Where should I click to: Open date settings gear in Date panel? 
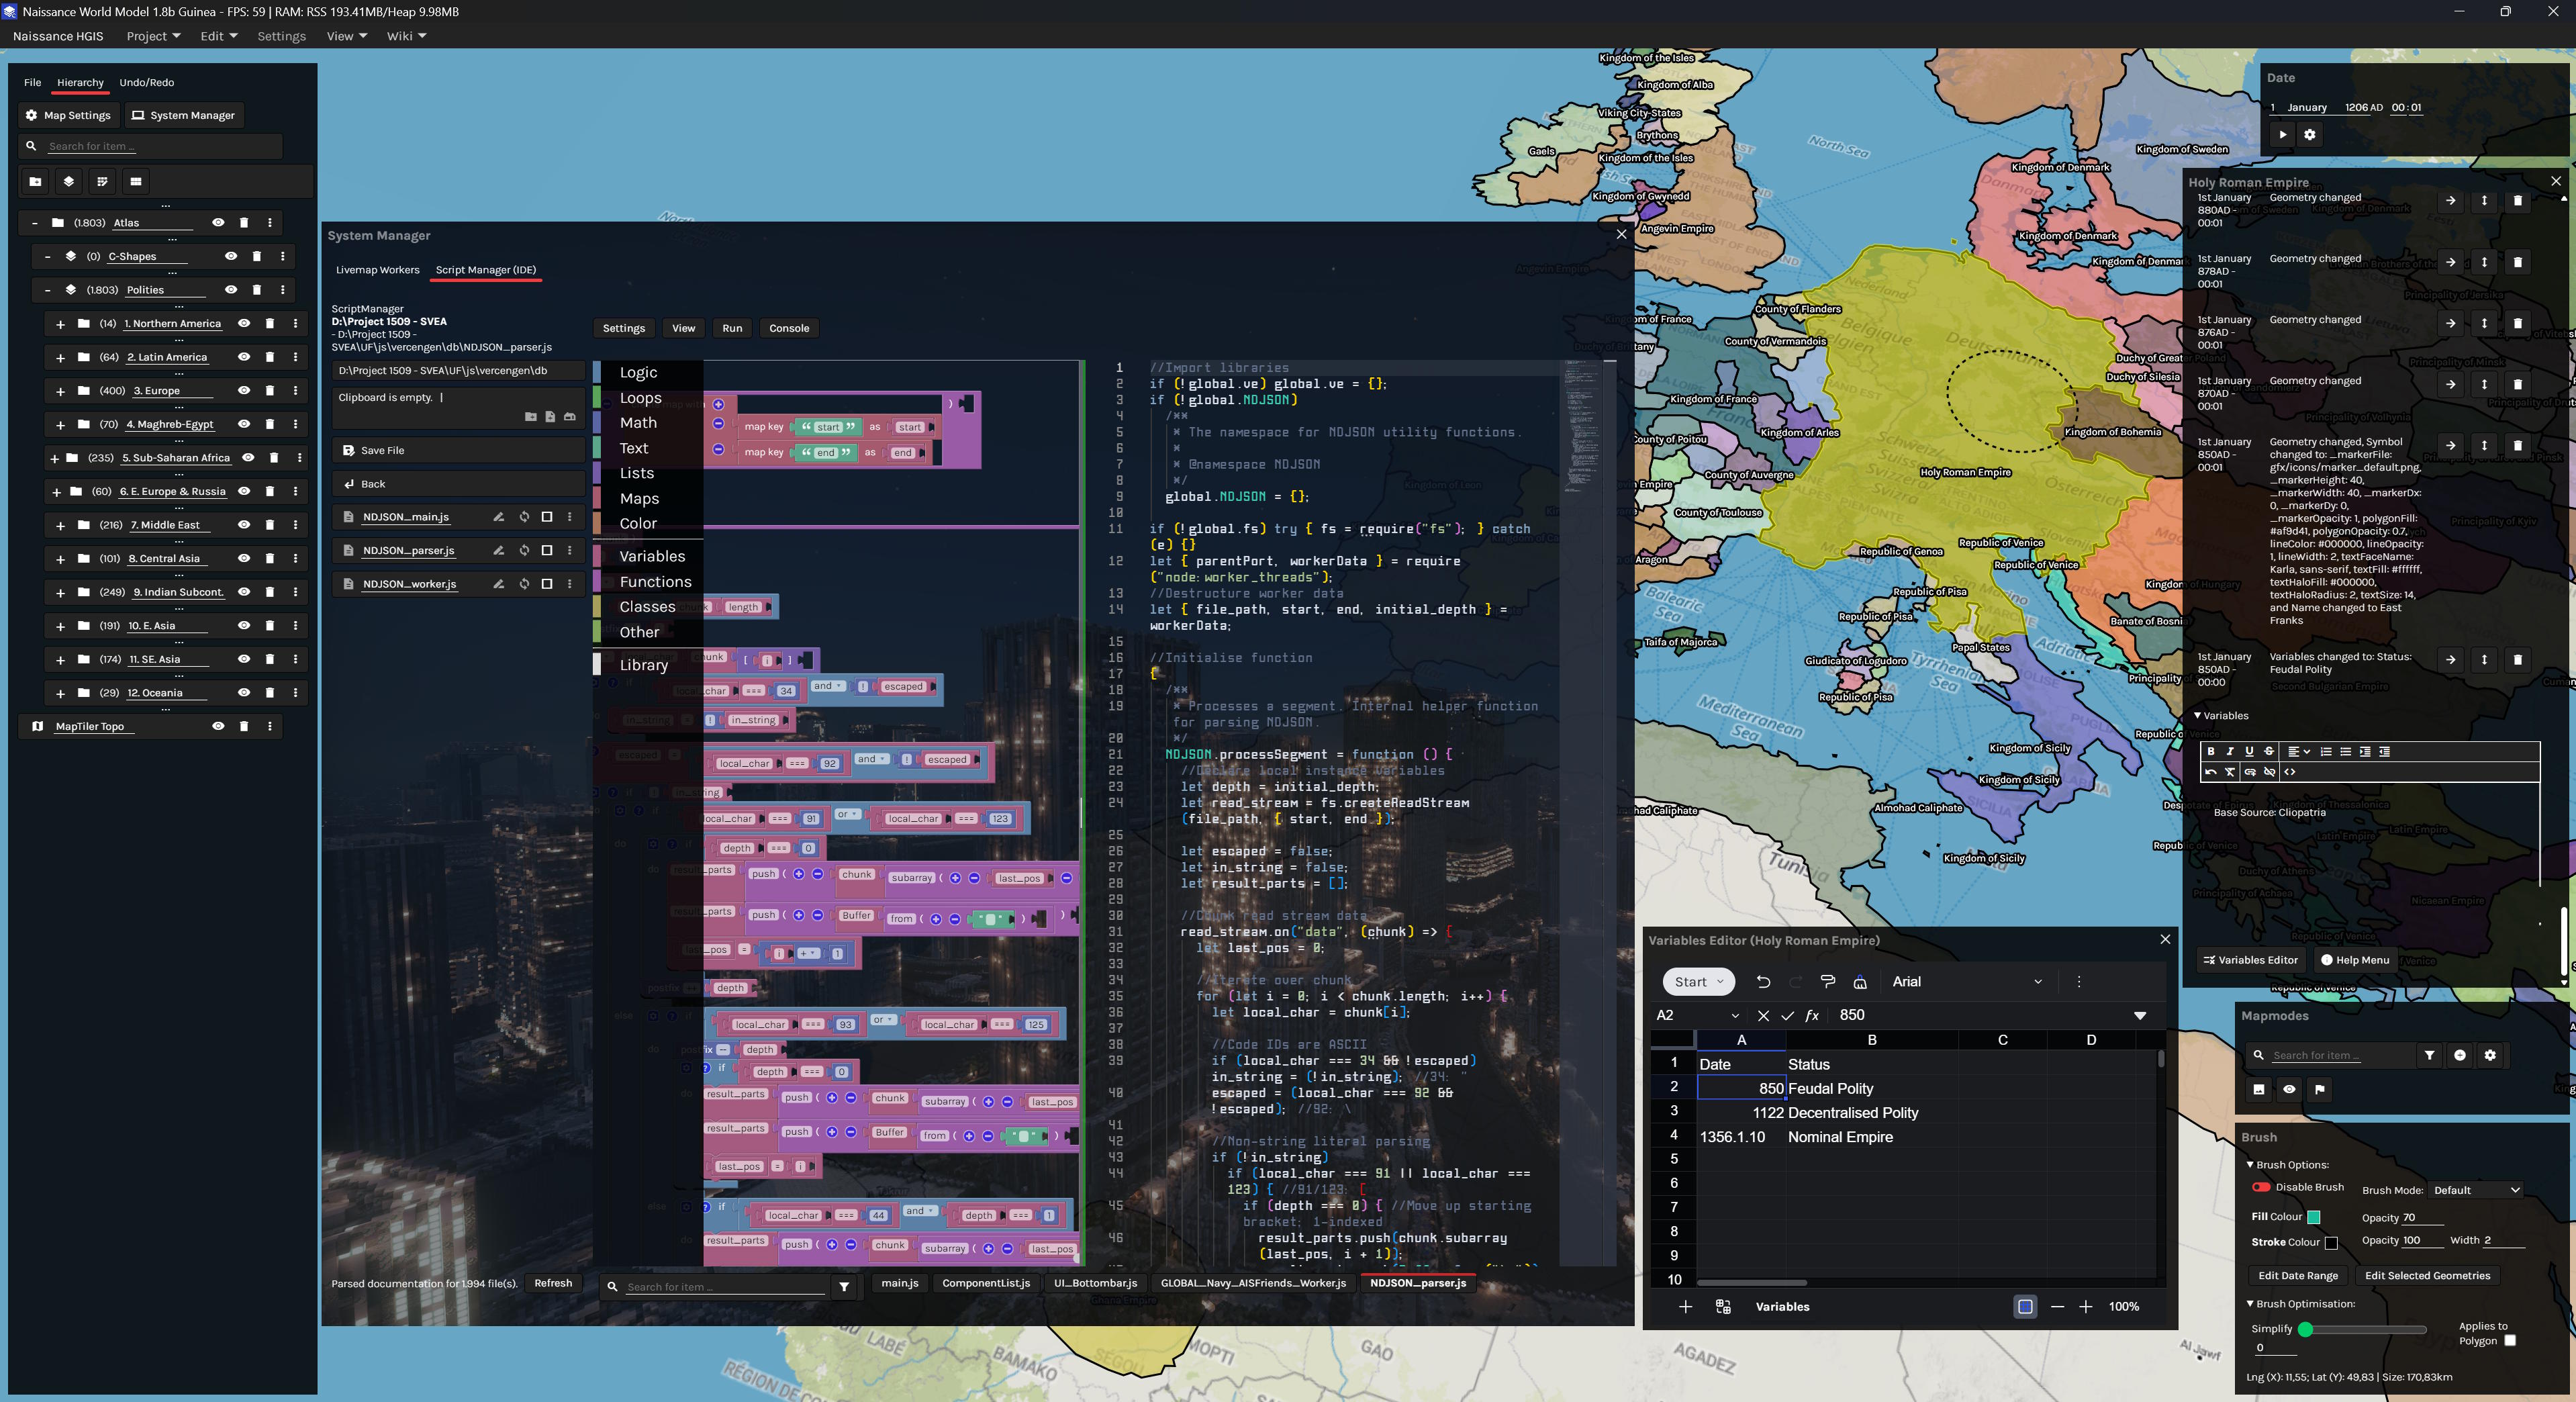click(2310, 134)
